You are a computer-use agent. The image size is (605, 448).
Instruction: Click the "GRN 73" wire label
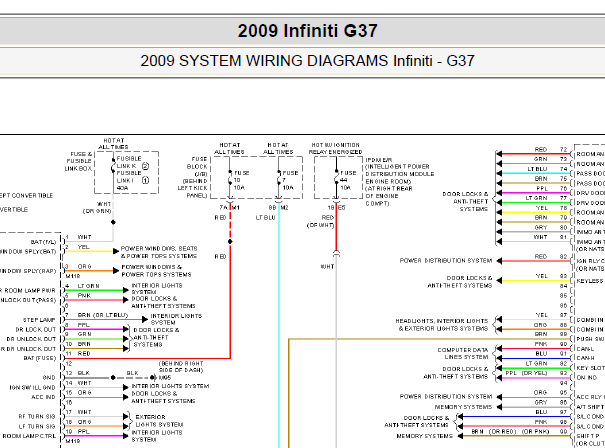coord(551,159)
